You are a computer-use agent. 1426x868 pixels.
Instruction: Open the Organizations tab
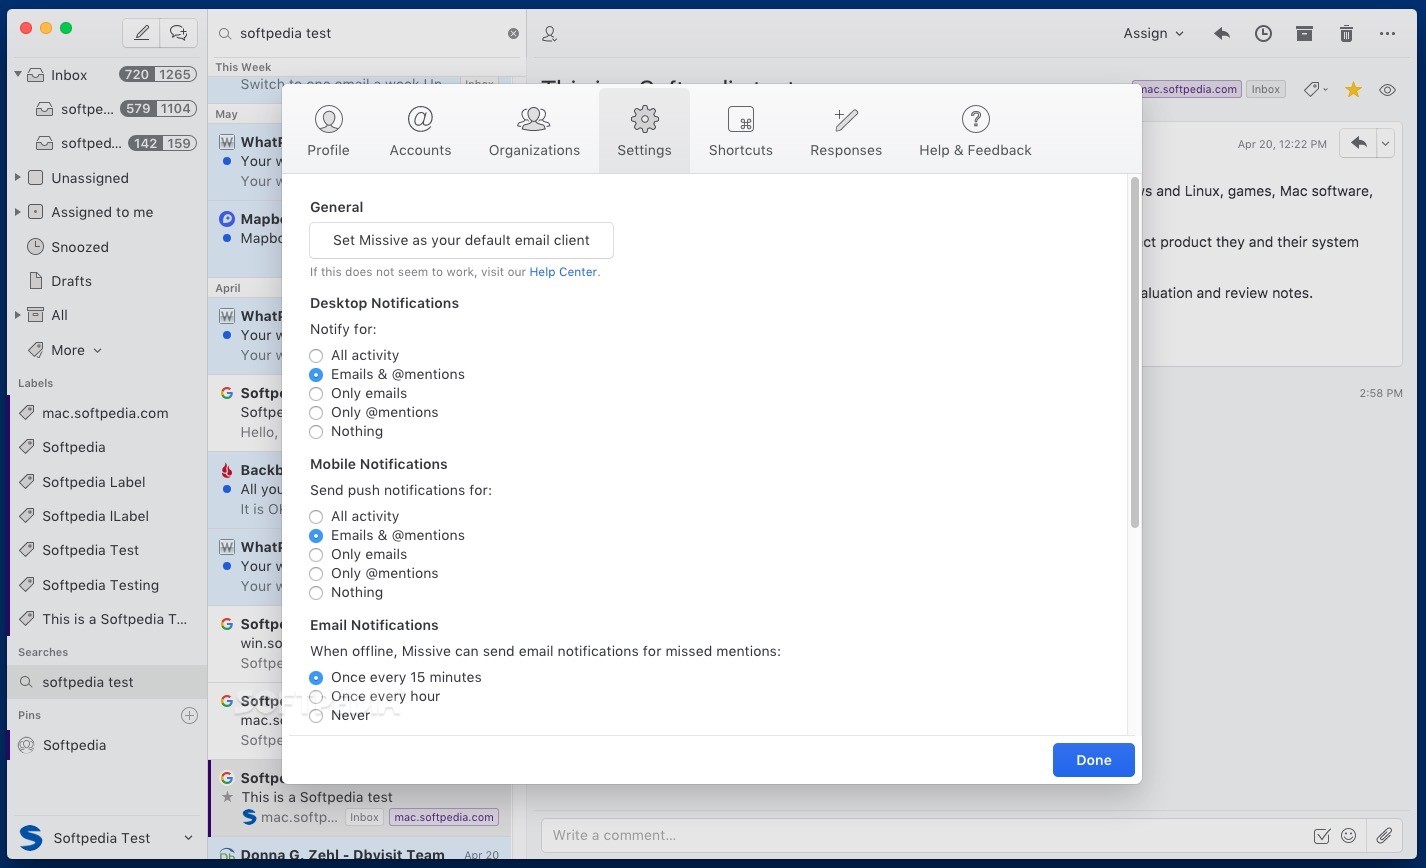pyautogui.click(x=534, y=131)
